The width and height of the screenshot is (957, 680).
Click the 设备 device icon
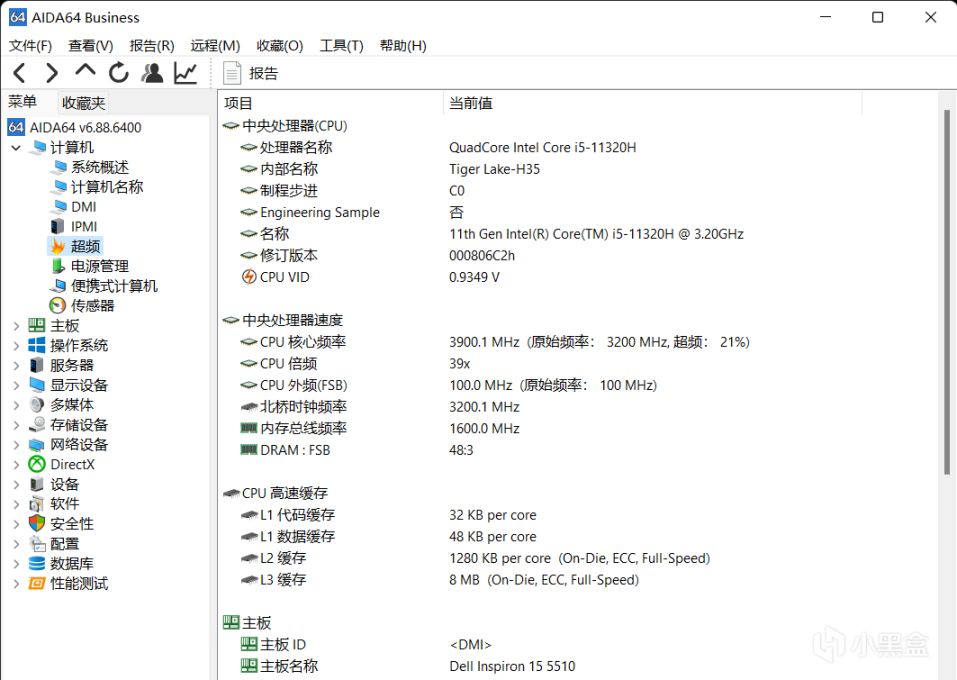[x=37, y=484]
